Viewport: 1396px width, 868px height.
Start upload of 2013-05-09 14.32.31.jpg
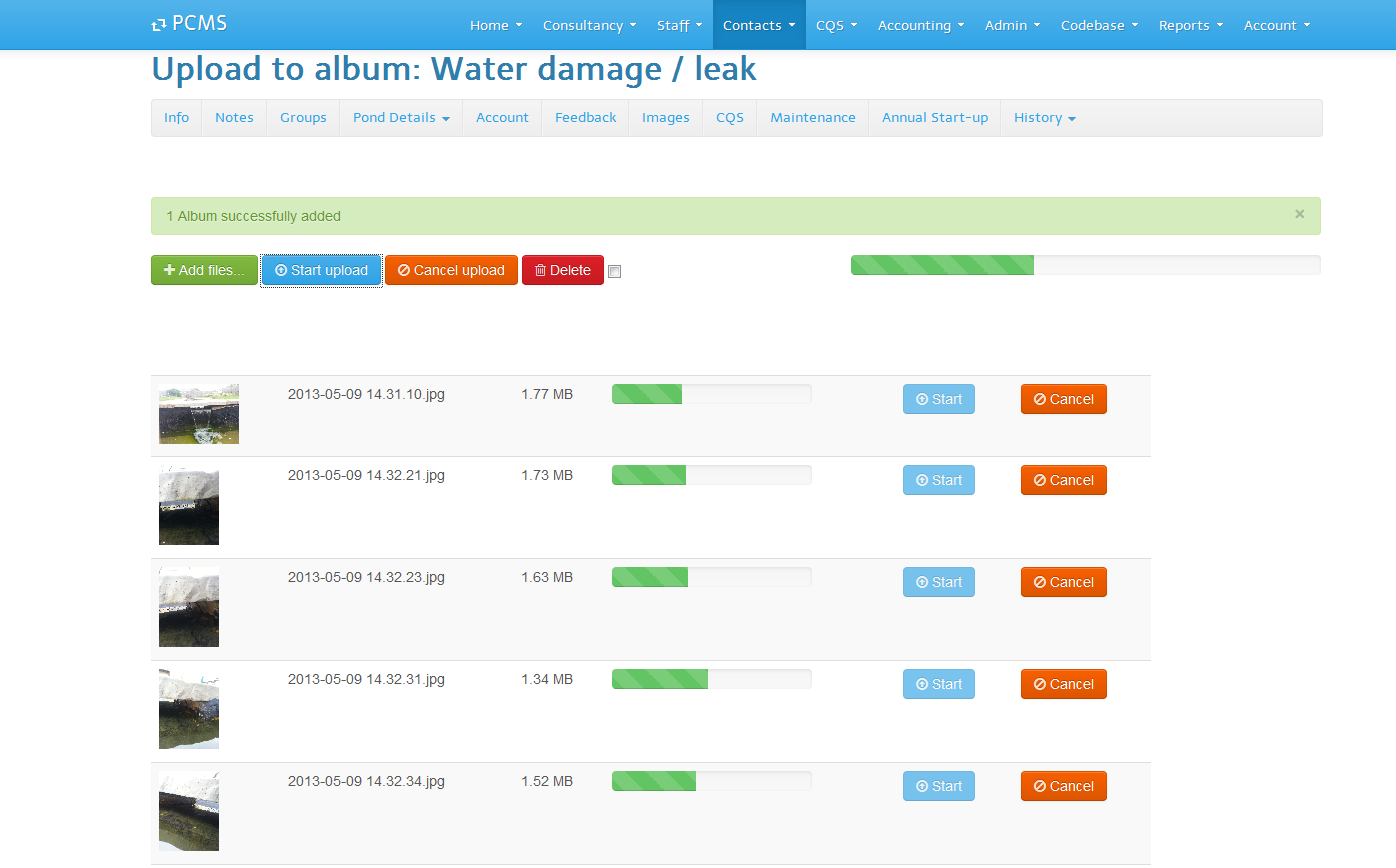[x=938, y=684]
